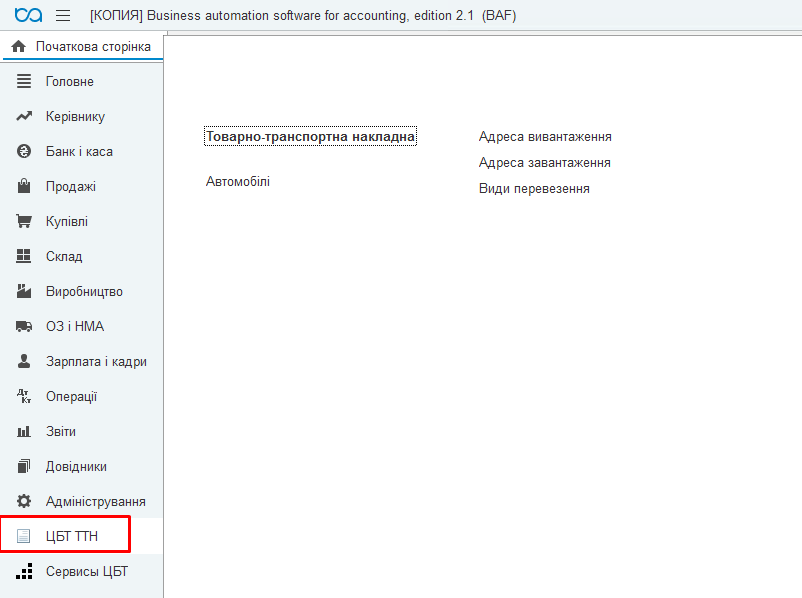Open the hamburger main menu icon
This screenshot has width=802, height=598.
pos(63,16)
